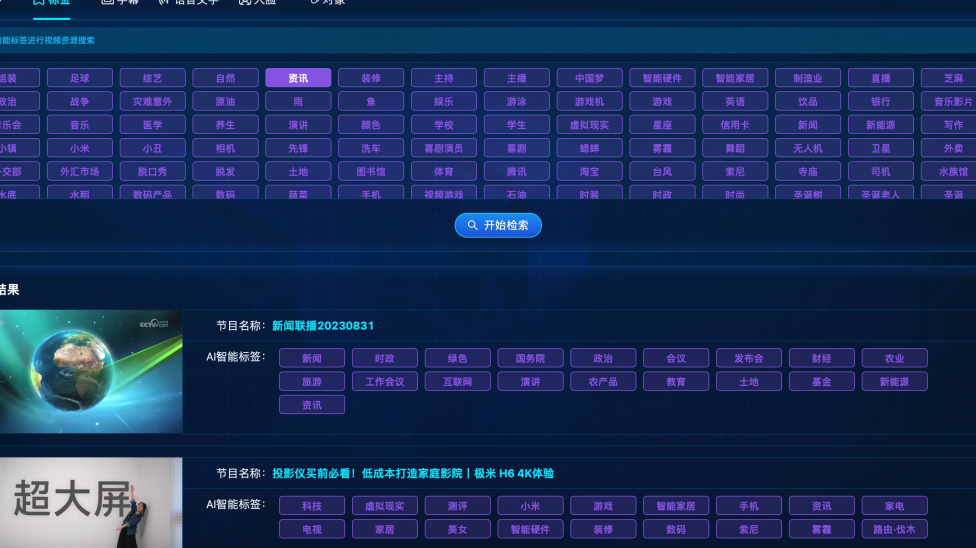
Task: Select the 制造业 tag filter
Action: 808,78
